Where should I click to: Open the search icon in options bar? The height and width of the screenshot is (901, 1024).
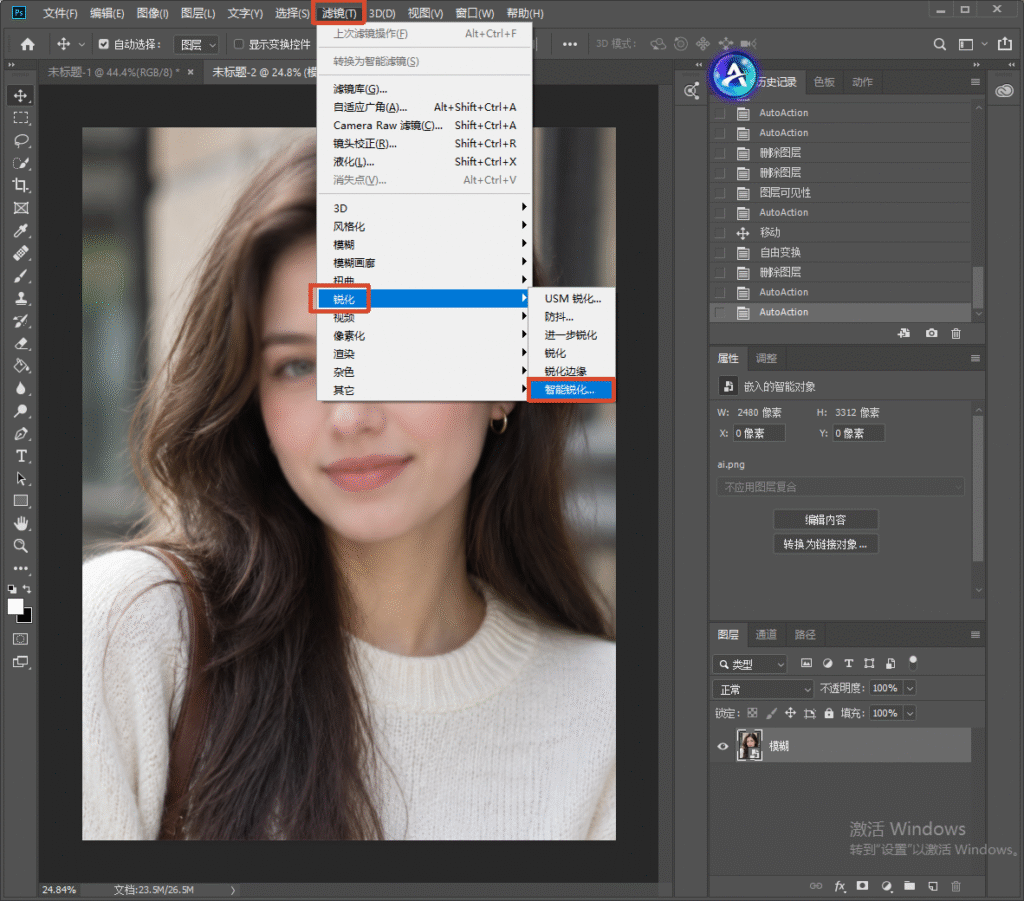[x=939, y=44]
